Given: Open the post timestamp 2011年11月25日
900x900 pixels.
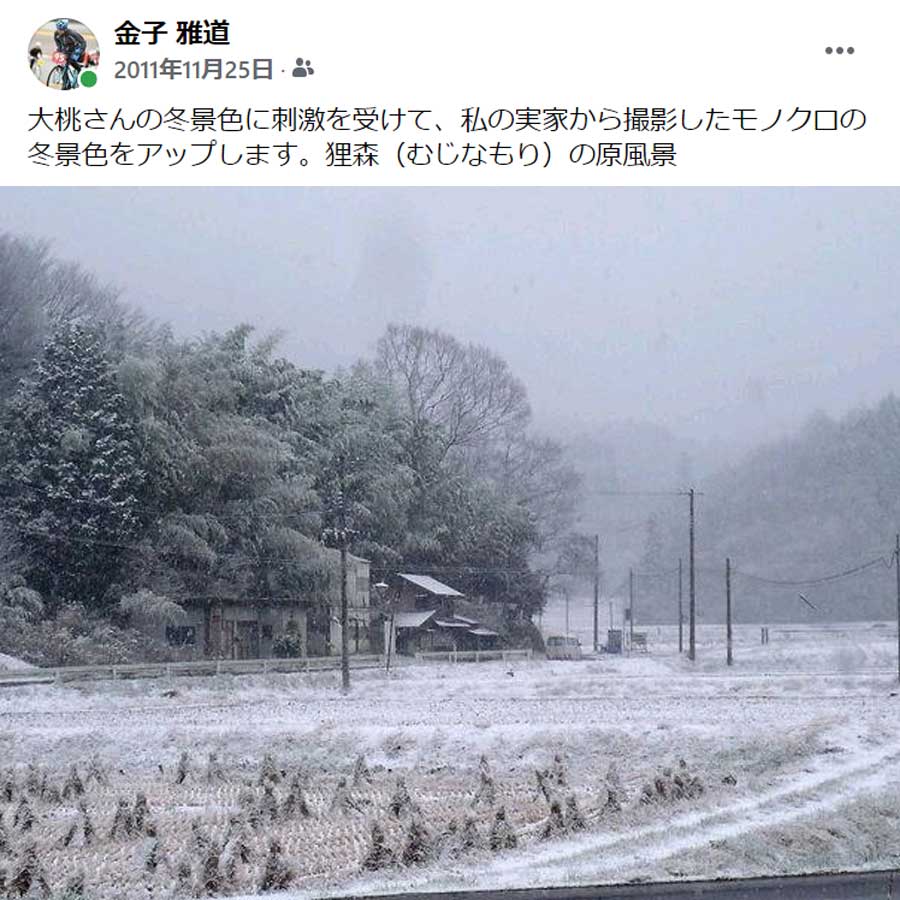Looking at the screenshot, I should (x=193, y=69).
